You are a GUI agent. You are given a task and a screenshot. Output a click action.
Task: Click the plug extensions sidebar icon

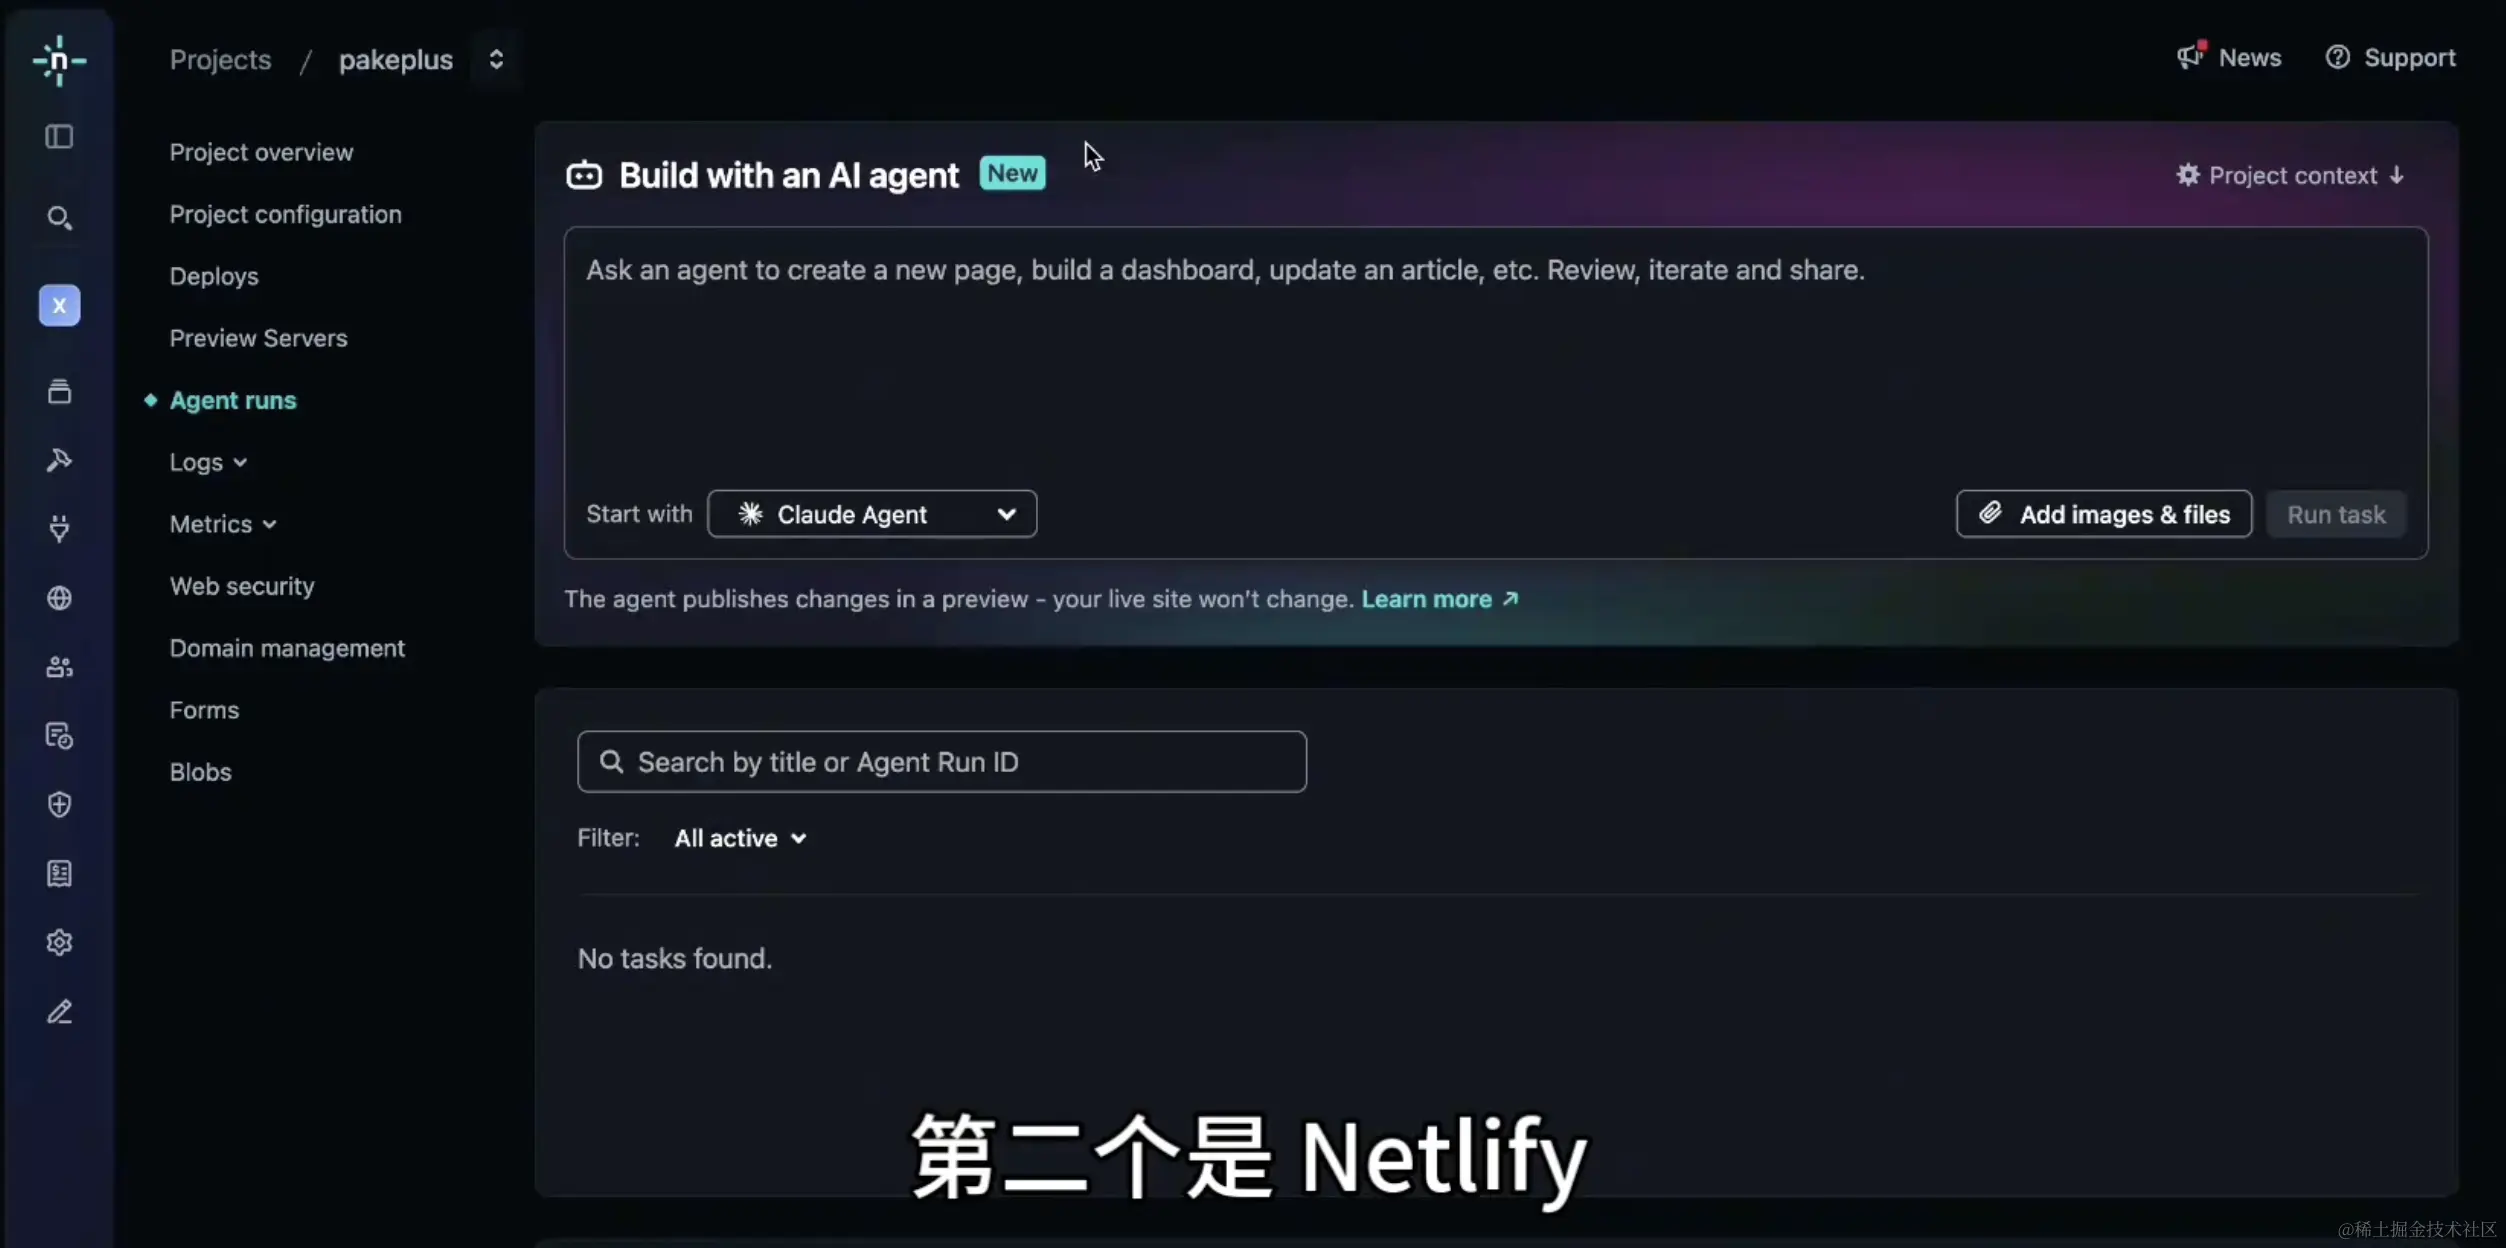(x=59, y=528)
